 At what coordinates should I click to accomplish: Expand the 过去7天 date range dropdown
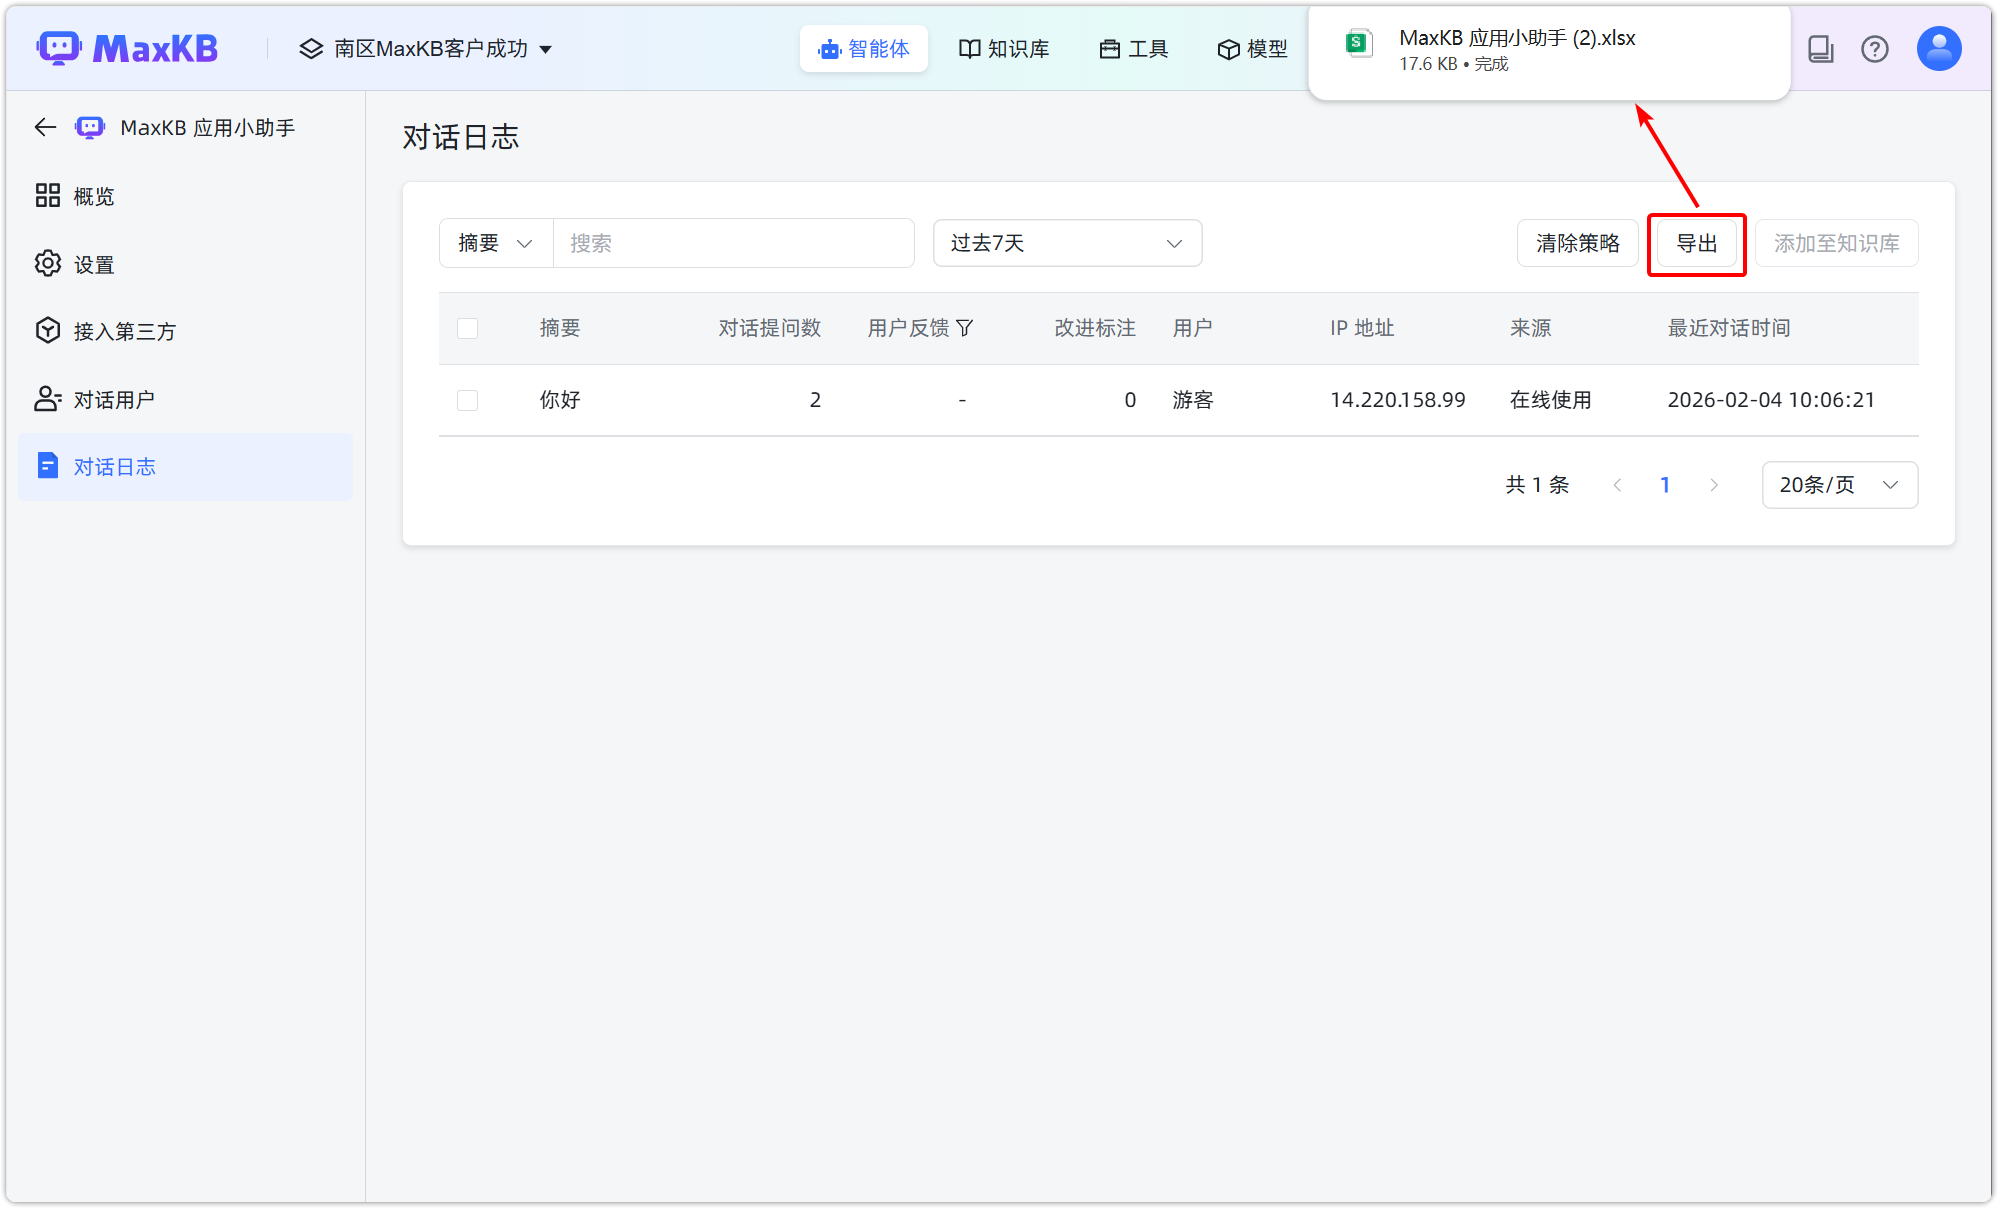coord(1066,242)
